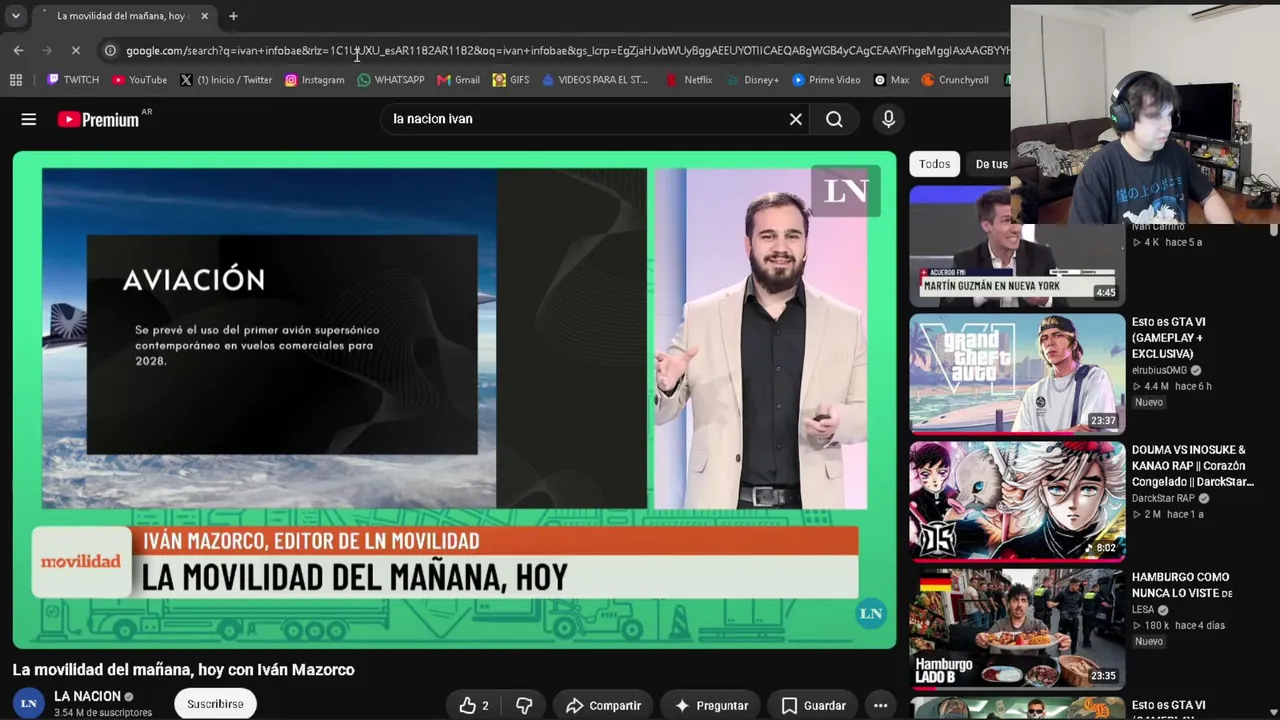The height and width of the screenshot is (720, 1280).
Task: Open the Inicio / Twitter bookmark
Action: click(x=226, y=80)
